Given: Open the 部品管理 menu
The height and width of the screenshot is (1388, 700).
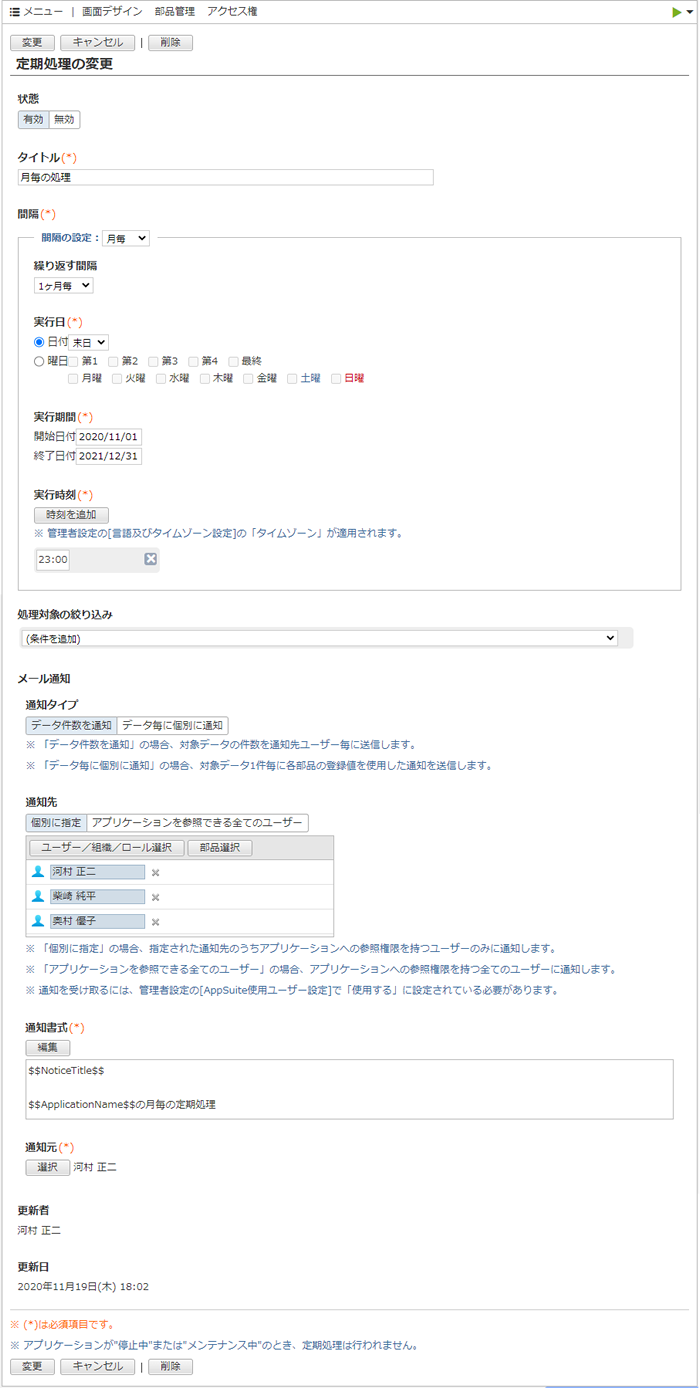Looking at the screenshot, I should pyautogui.click(x=175, y=12).
